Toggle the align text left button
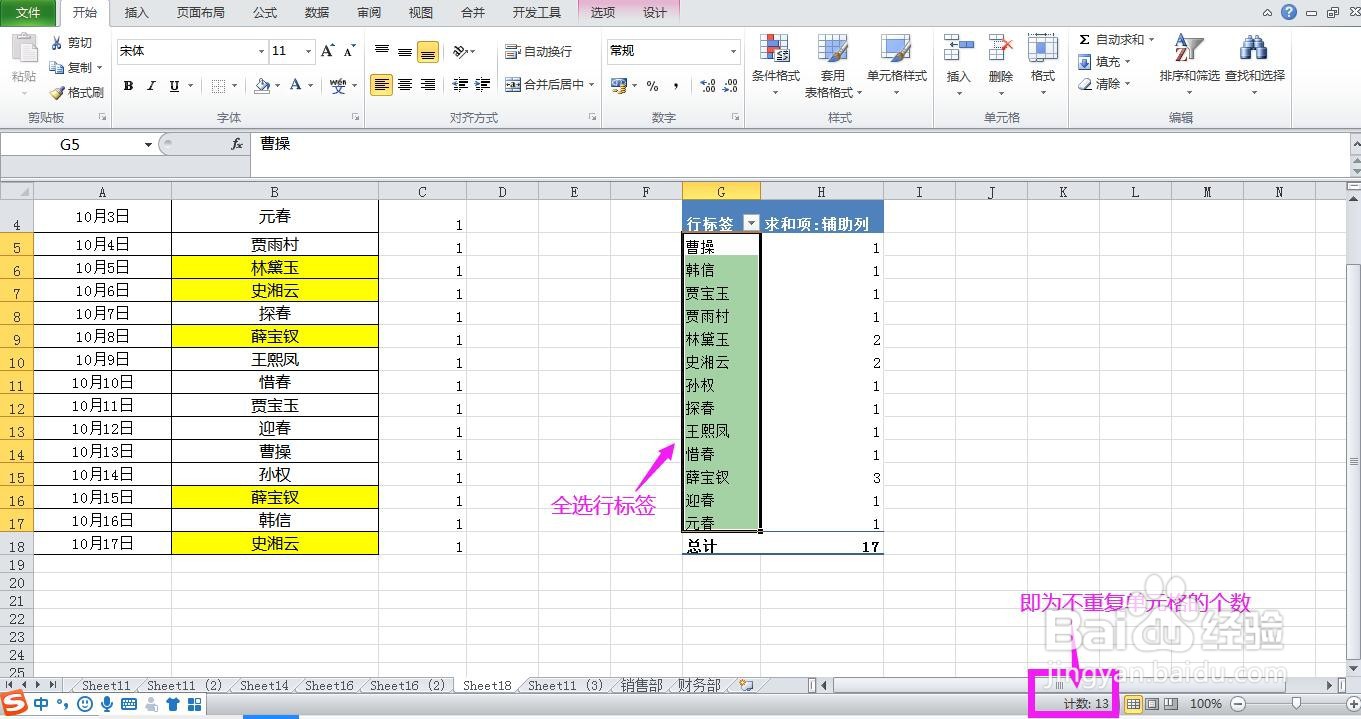Viewport: 1361px width, 719px height. point(382,85)
